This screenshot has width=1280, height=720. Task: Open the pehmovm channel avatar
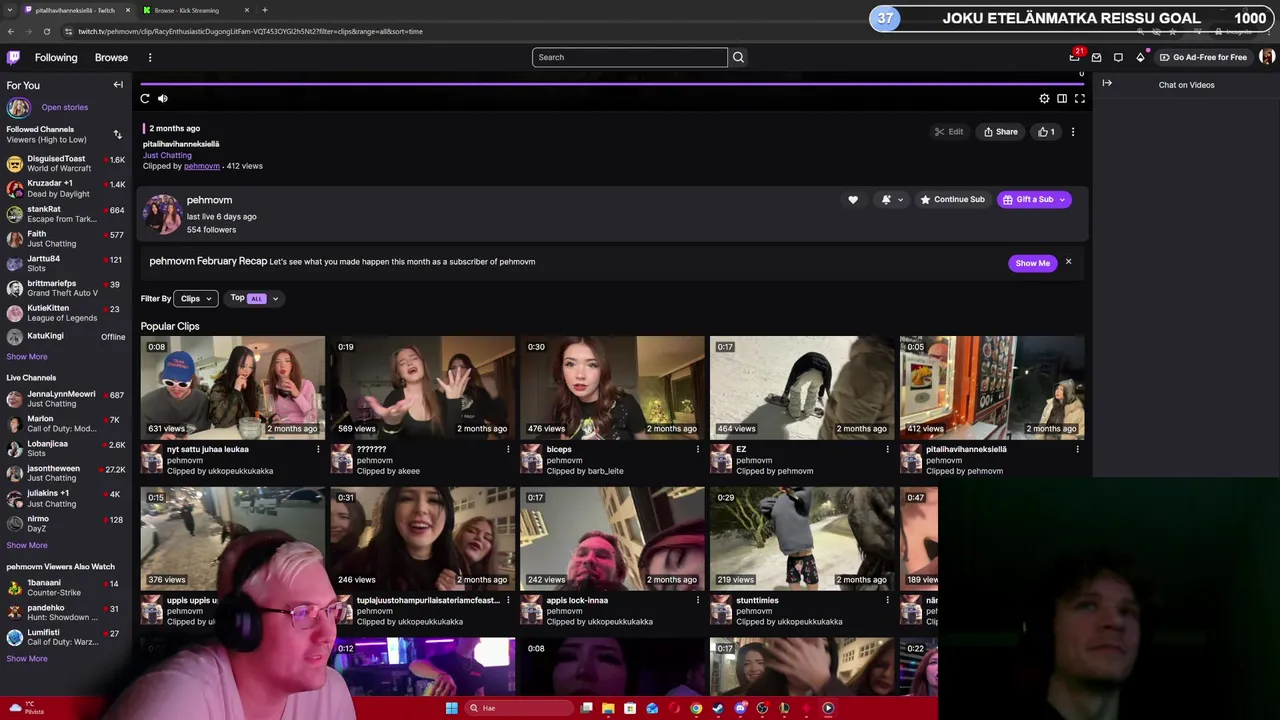[162, 214]
